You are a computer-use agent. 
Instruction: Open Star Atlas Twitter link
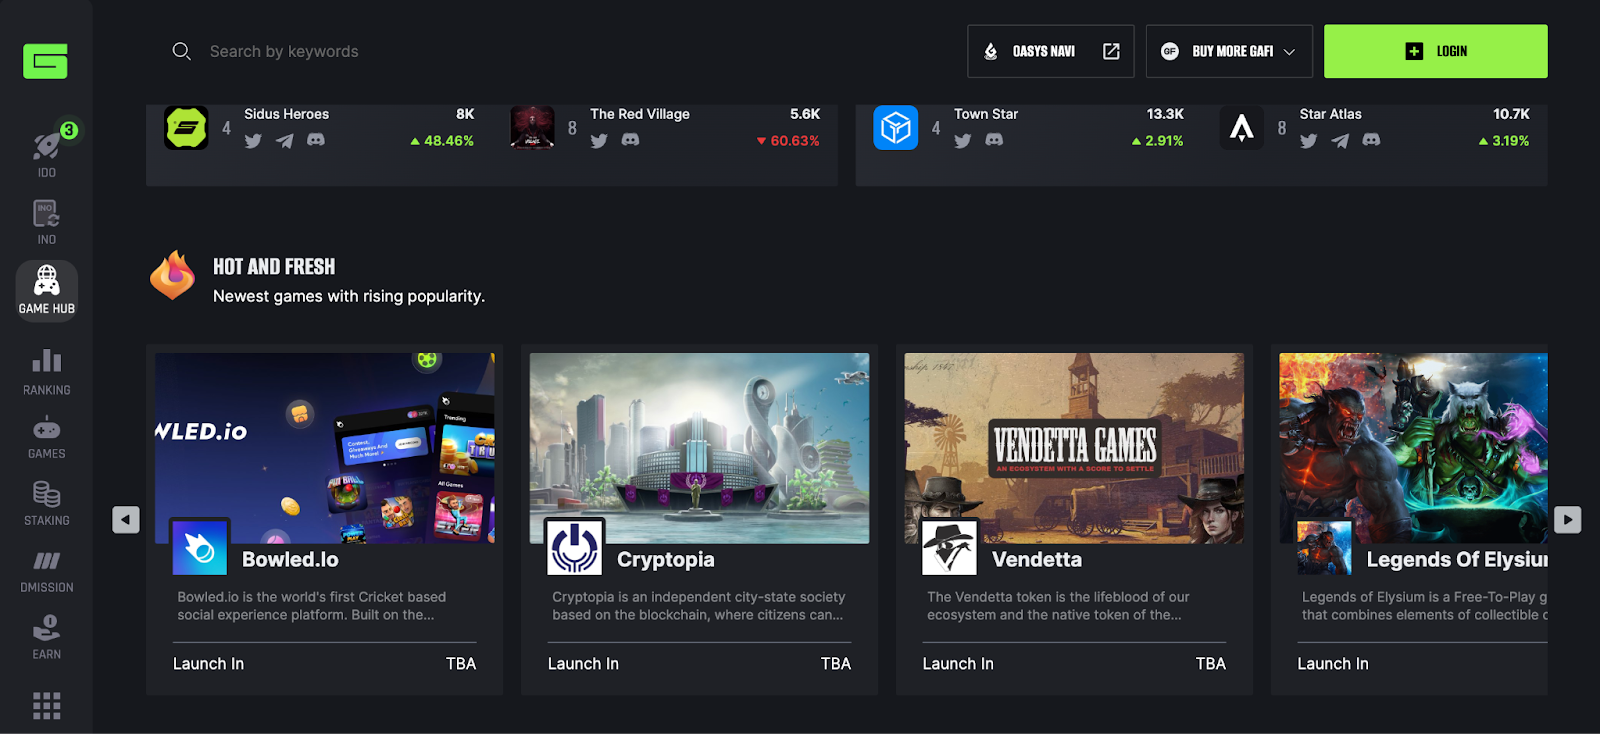coord(1309,141)
